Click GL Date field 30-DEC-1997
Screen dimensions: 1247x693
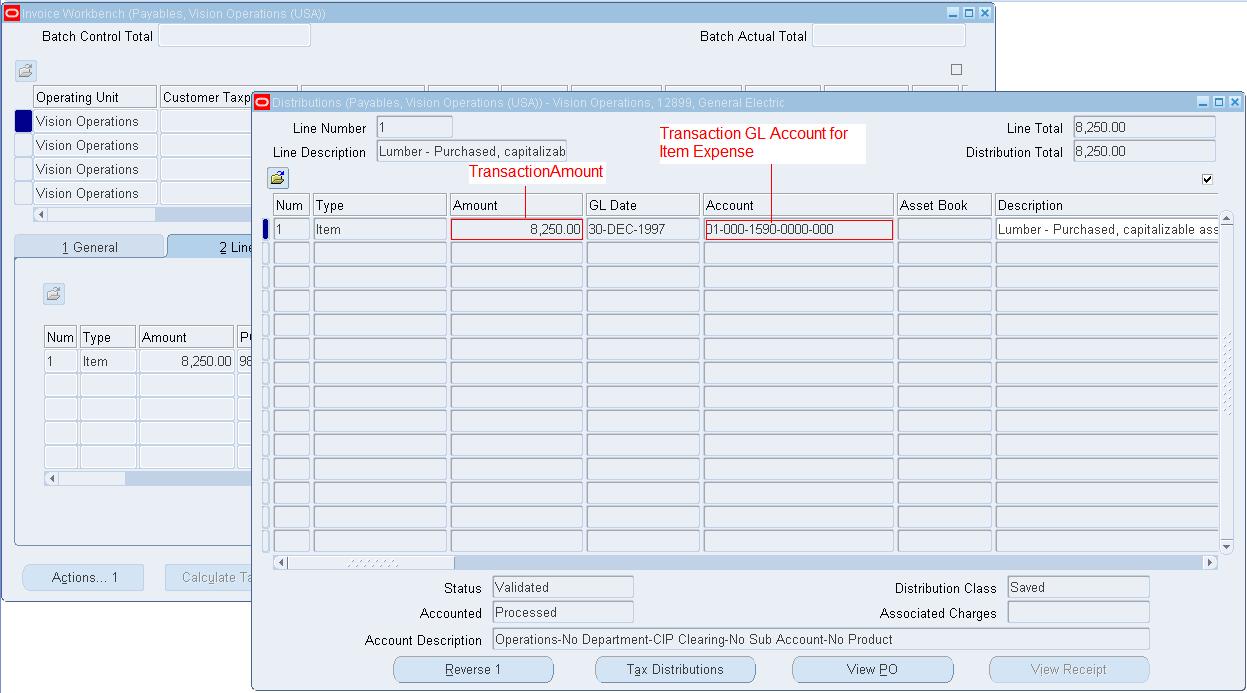coord(643,229)
